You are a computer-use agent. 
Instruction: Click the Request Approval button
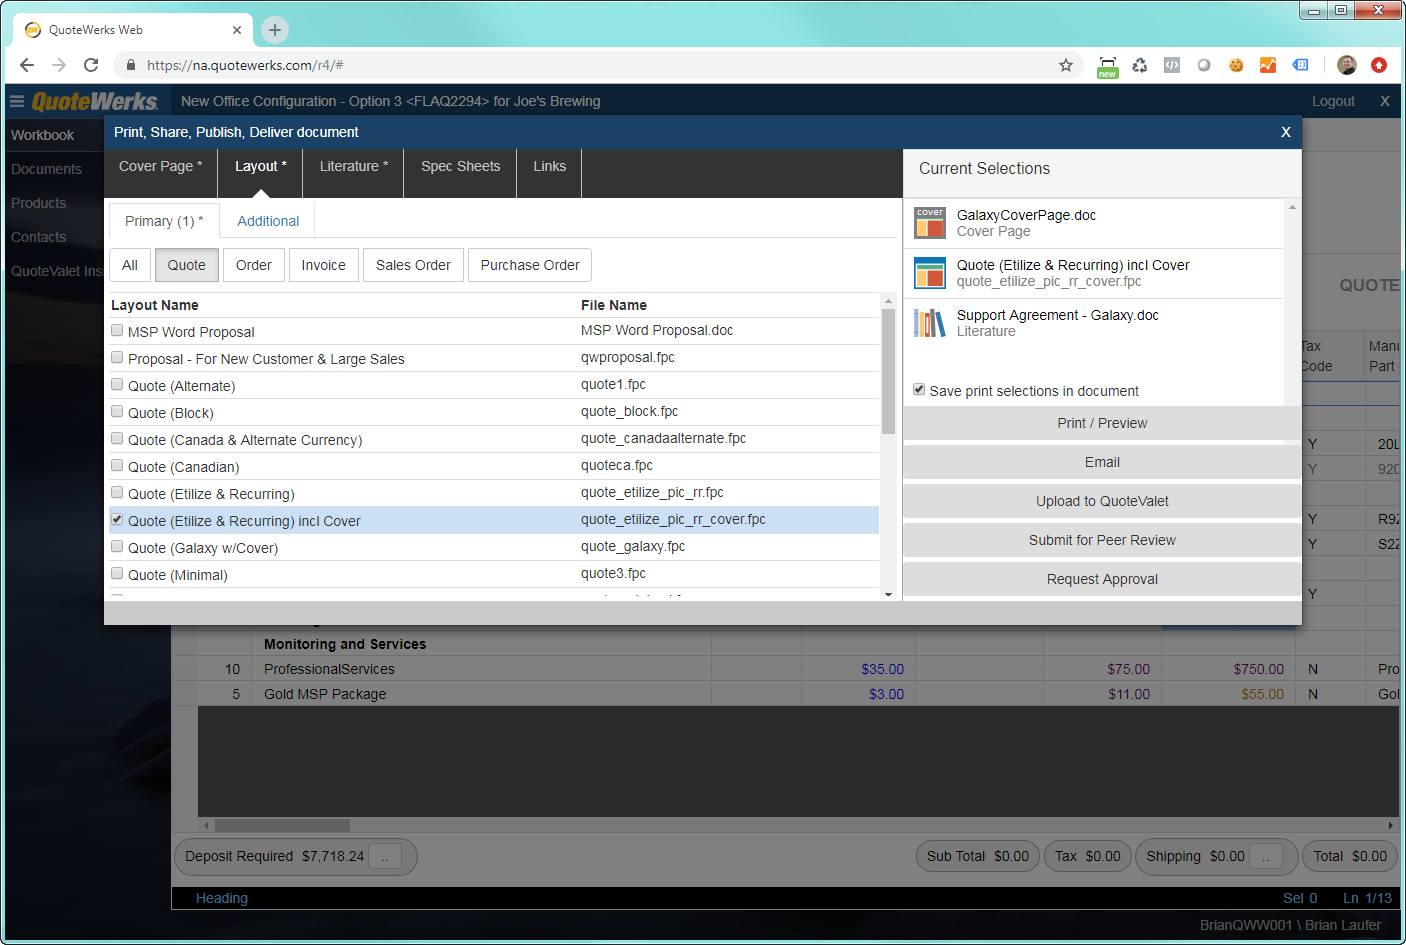coord(1102,579)
